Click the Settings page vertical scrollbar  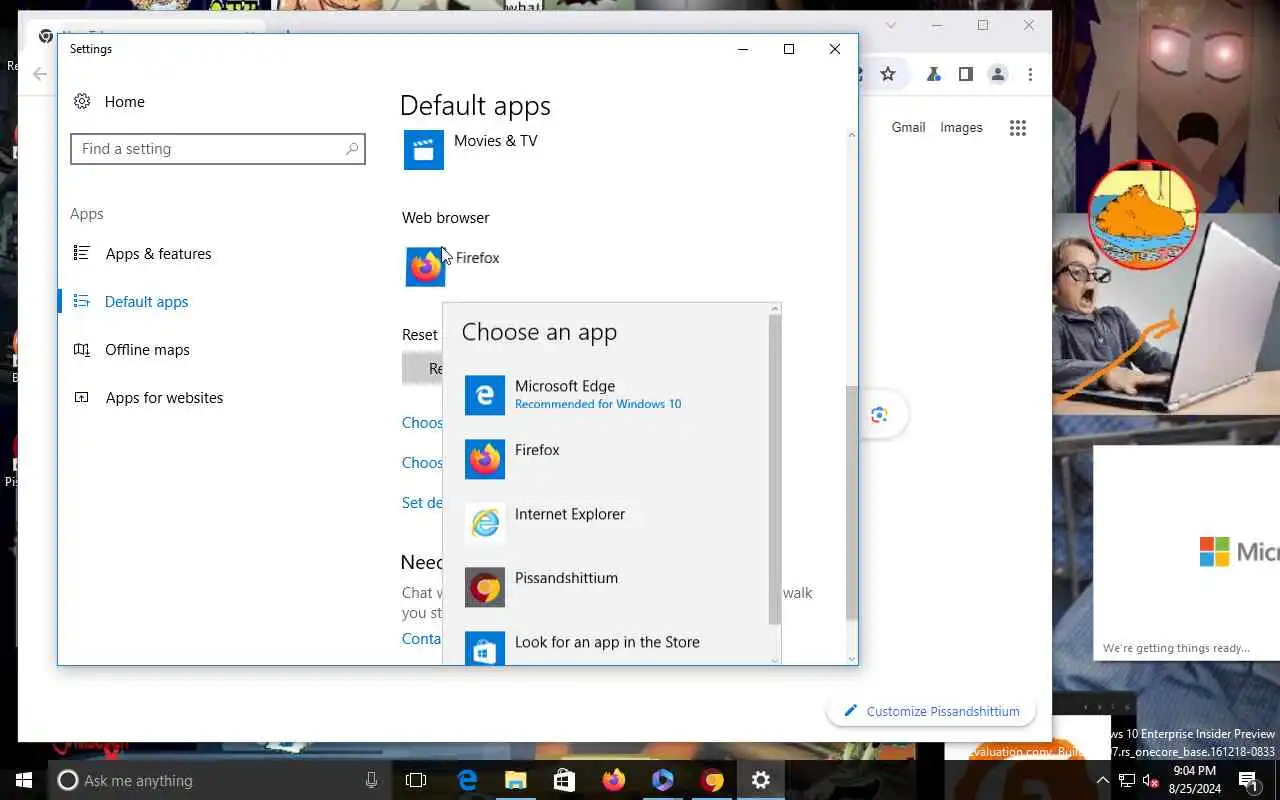852,503
